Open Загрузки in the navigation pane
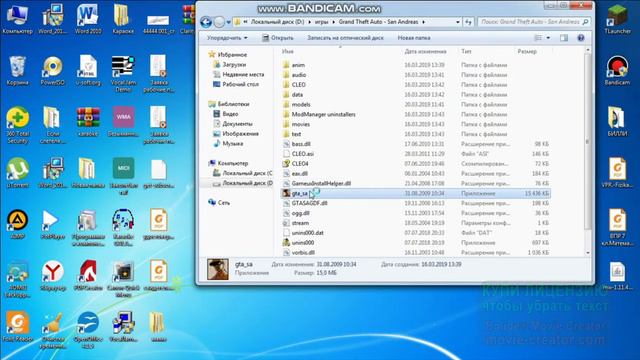The height and width of the screenshot is (360, 640). (x=234, y=64)
